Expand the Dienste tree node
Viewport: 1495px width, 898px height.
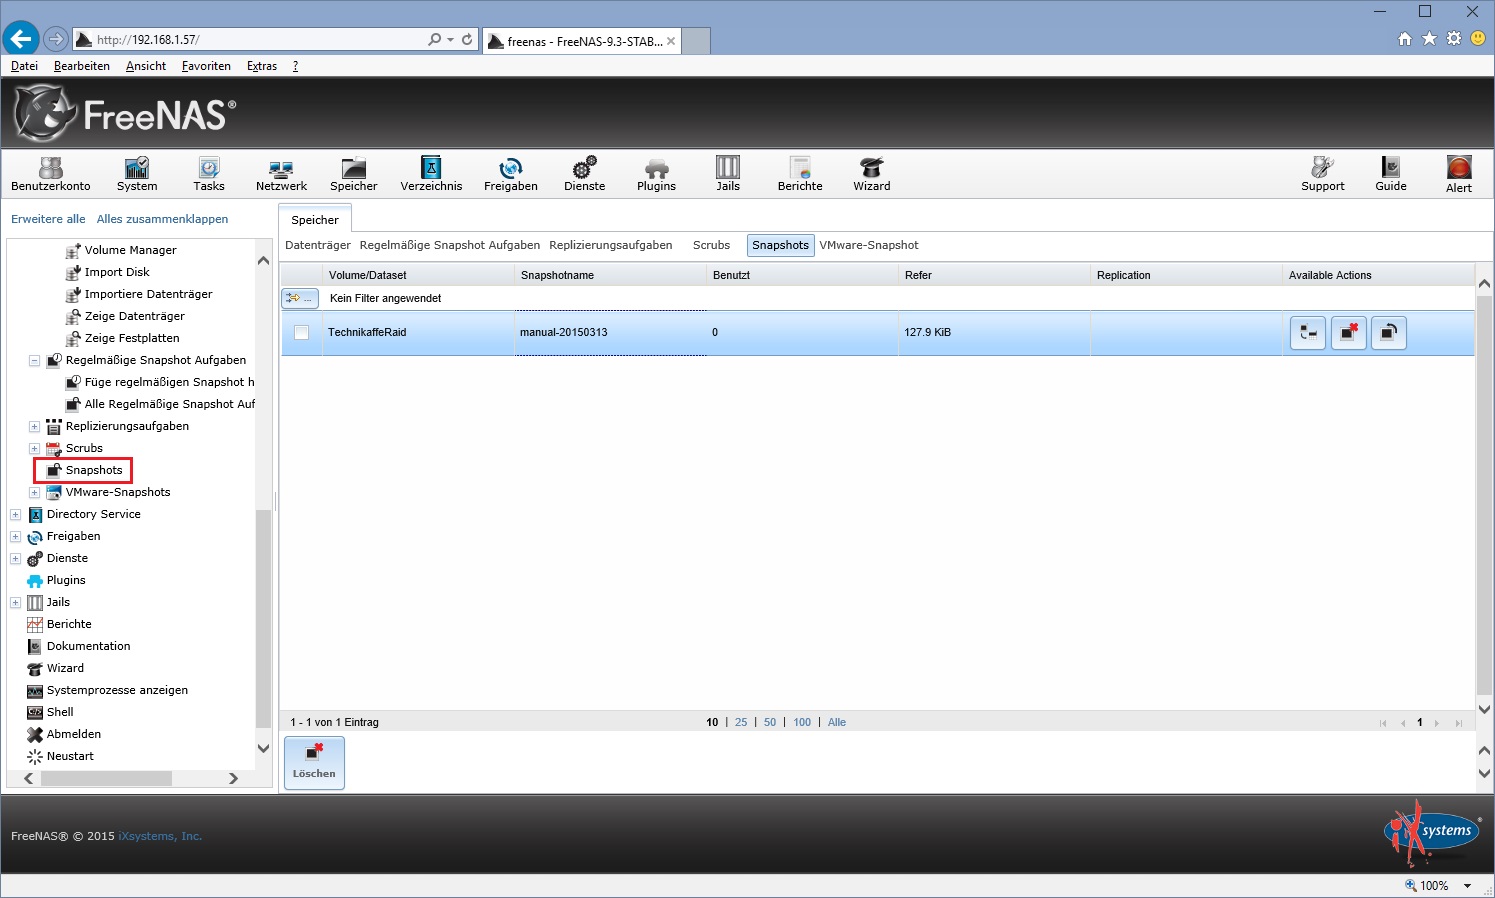point(15,559)
